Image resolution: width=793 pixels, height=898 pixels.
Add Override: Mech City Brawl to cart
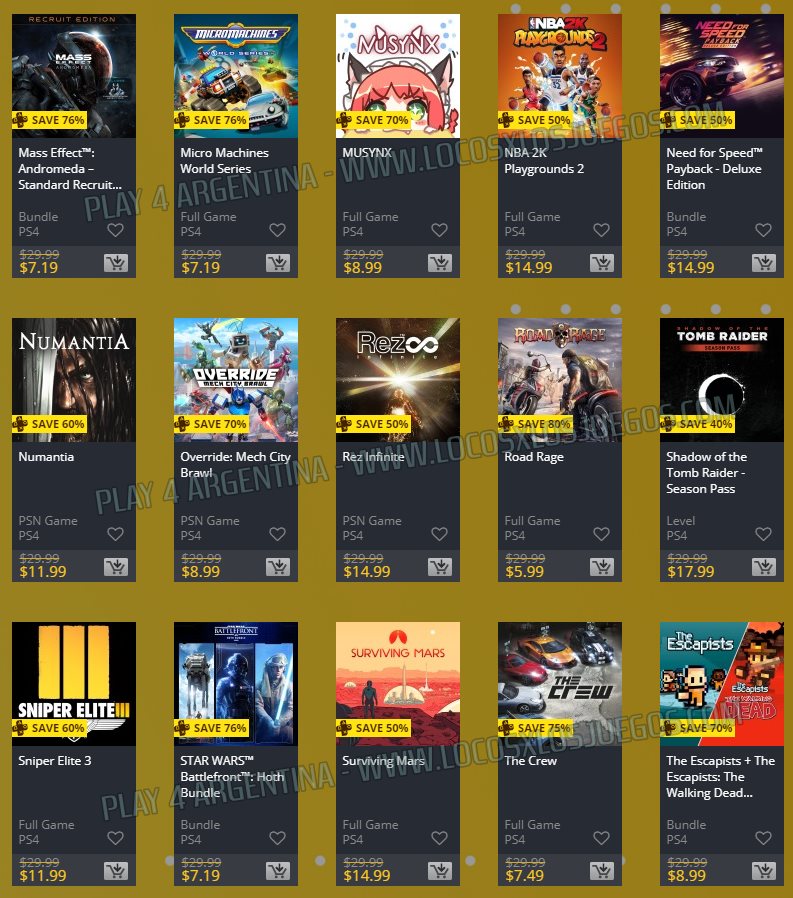tap(278, 567)
